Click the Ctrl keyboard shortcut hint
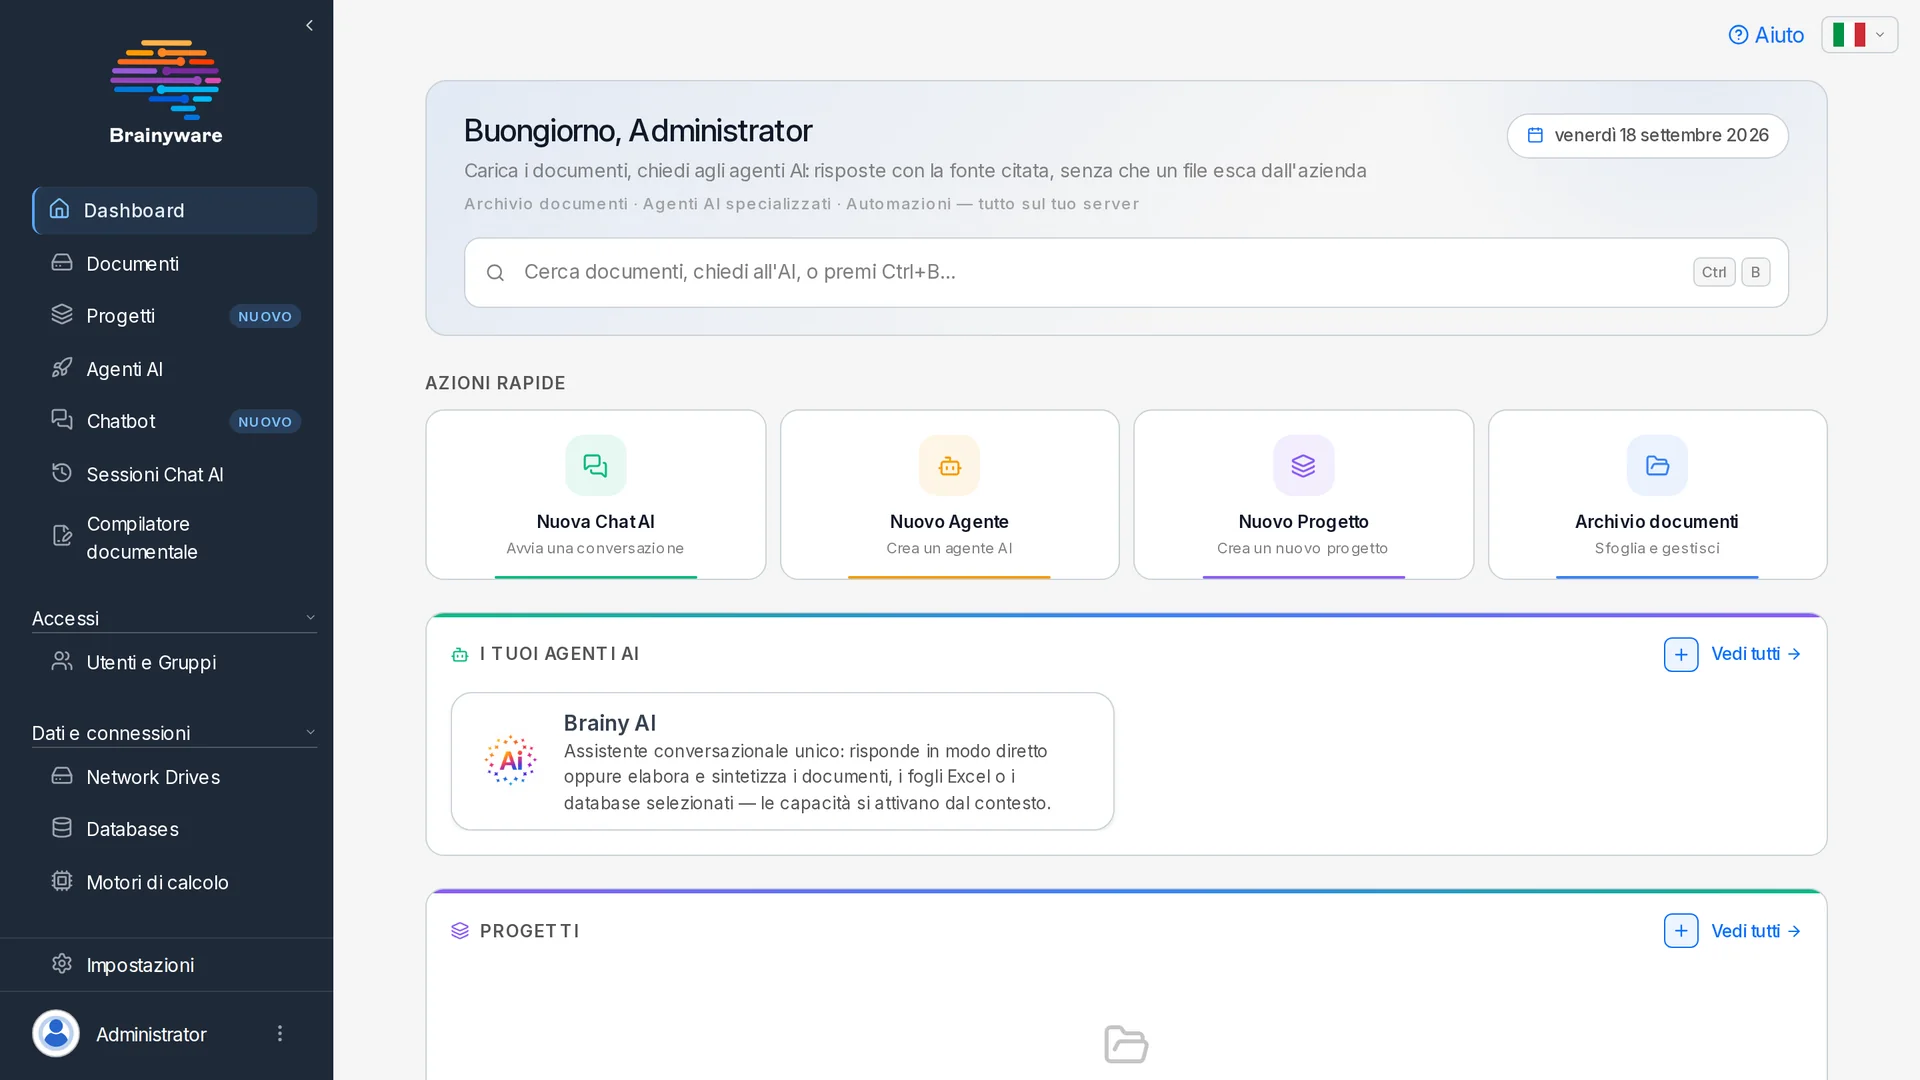The height and width of the screenshot is (1080, 1920). click(x=1714, y=272)
